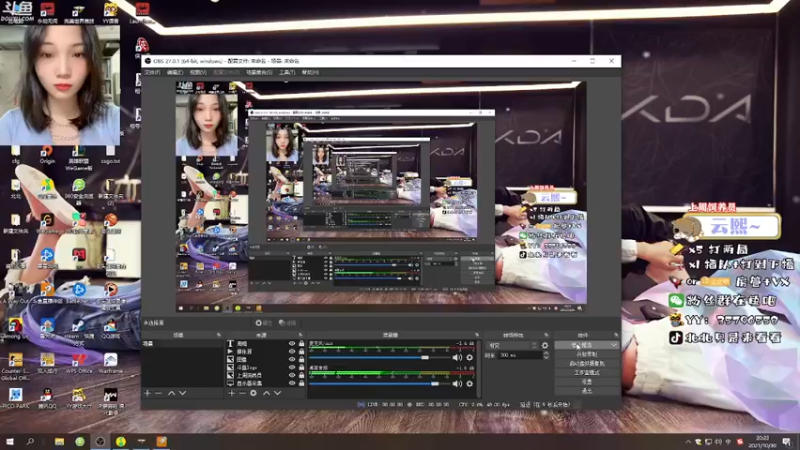Image resolution: width=800 pixels, height=450 pixels.
Task: Open the 编辑(E) menu in OBS
Action: click(x=175, y=72)
